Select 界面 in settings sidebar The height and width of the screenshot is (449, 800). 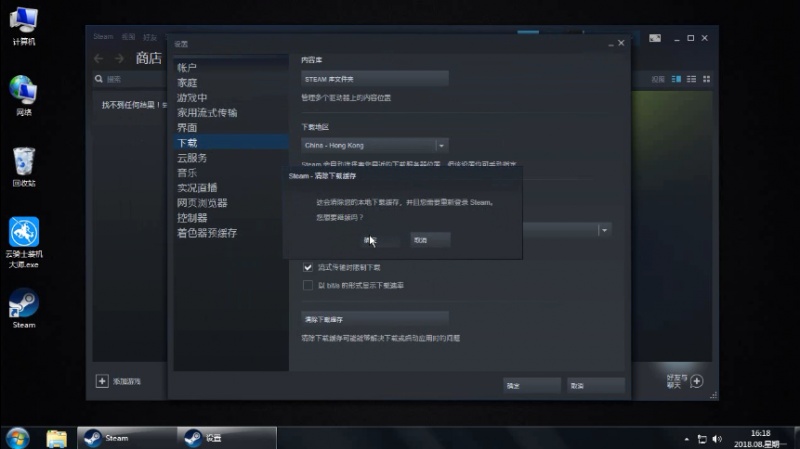[x=231, y=128]
